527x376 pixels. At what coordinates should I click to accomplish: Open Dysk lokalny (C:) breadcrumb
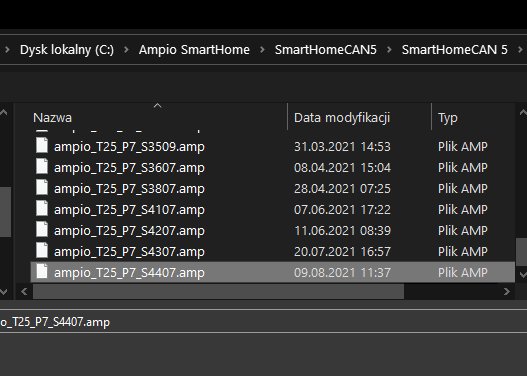[x=67, y=50]
